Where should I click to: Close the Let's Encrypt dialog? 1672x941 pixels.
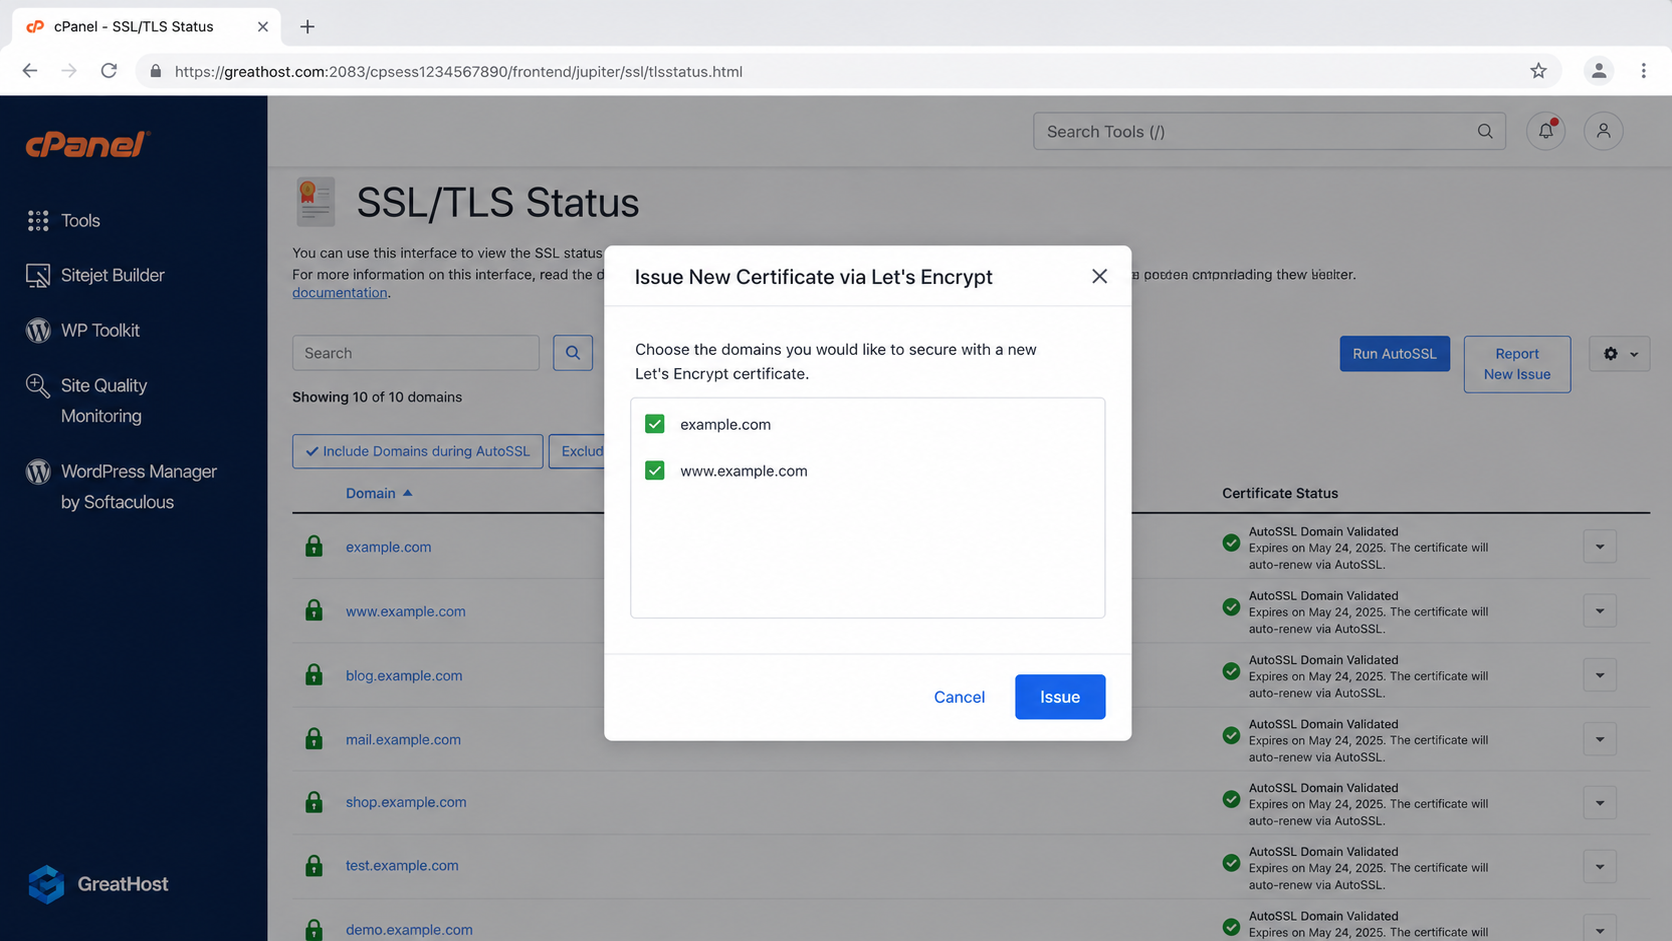pyautogui.click(x=1099, y=276)
